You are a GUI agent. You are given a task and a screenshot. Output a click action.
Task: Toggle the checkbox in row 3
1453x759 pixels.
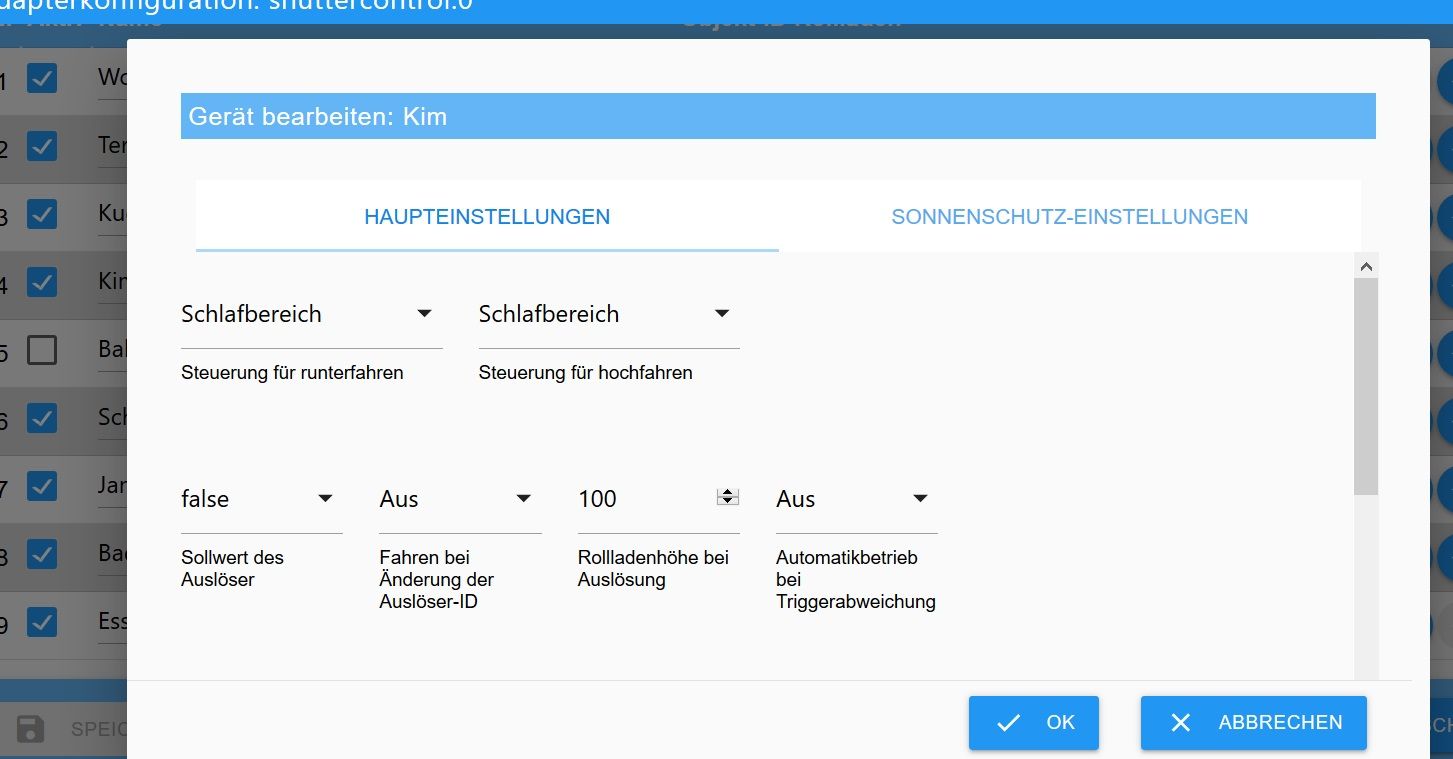42,214
